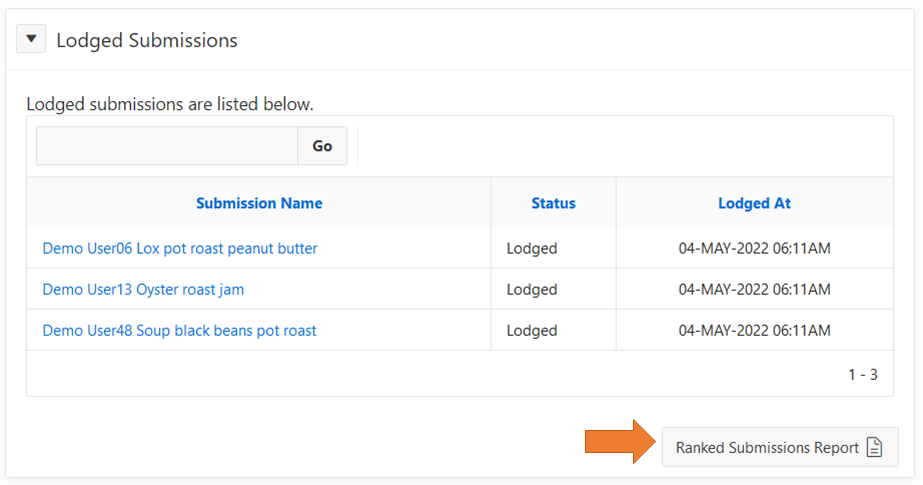Click the lodged date for Demo User06

(x=754, y=248)
